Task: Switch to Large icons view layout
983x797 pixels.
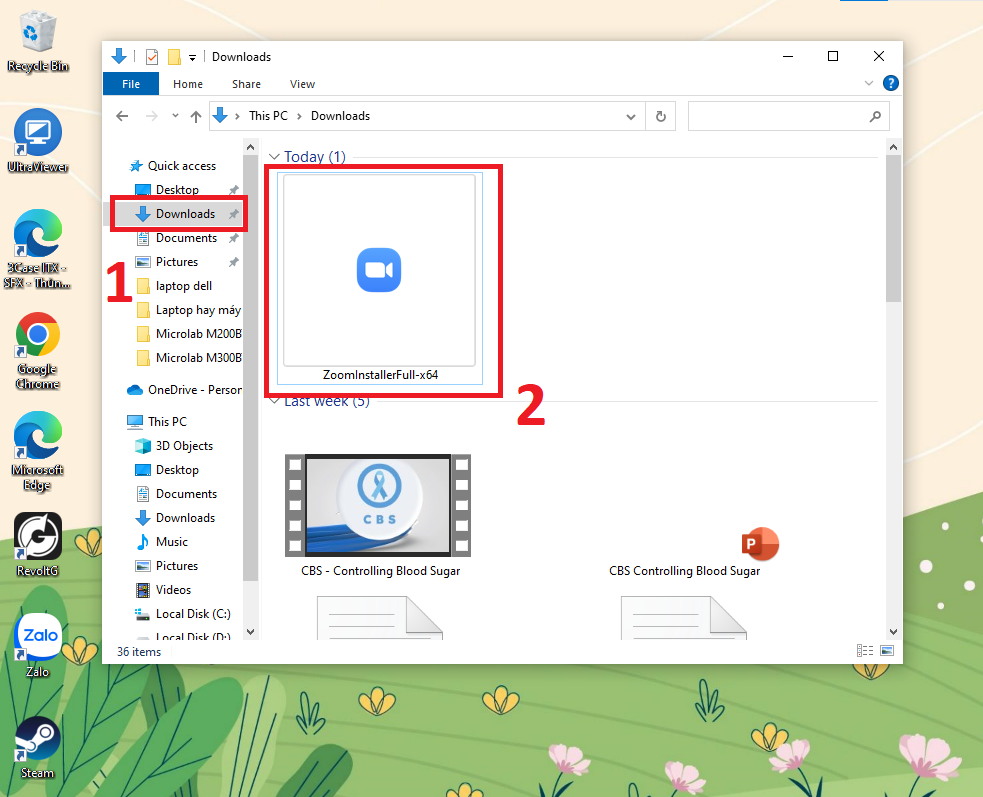Action: click(886, 650)
